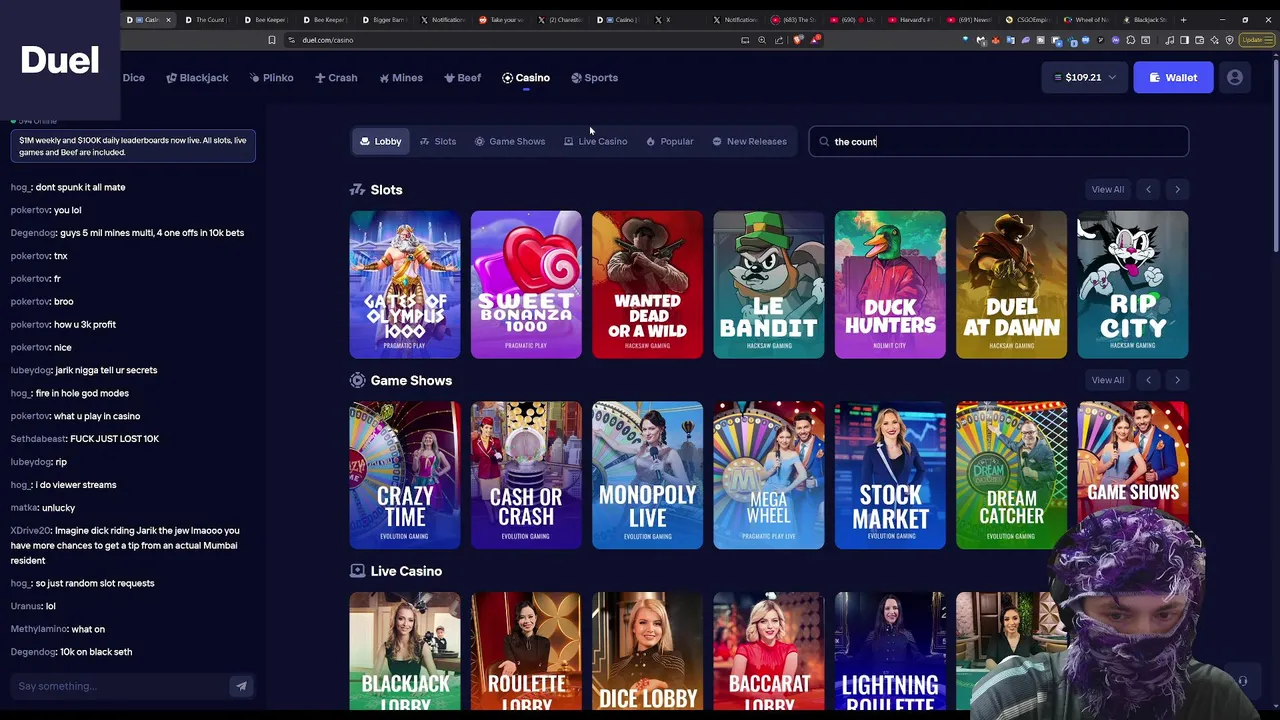Go to the Sports section

594,77
